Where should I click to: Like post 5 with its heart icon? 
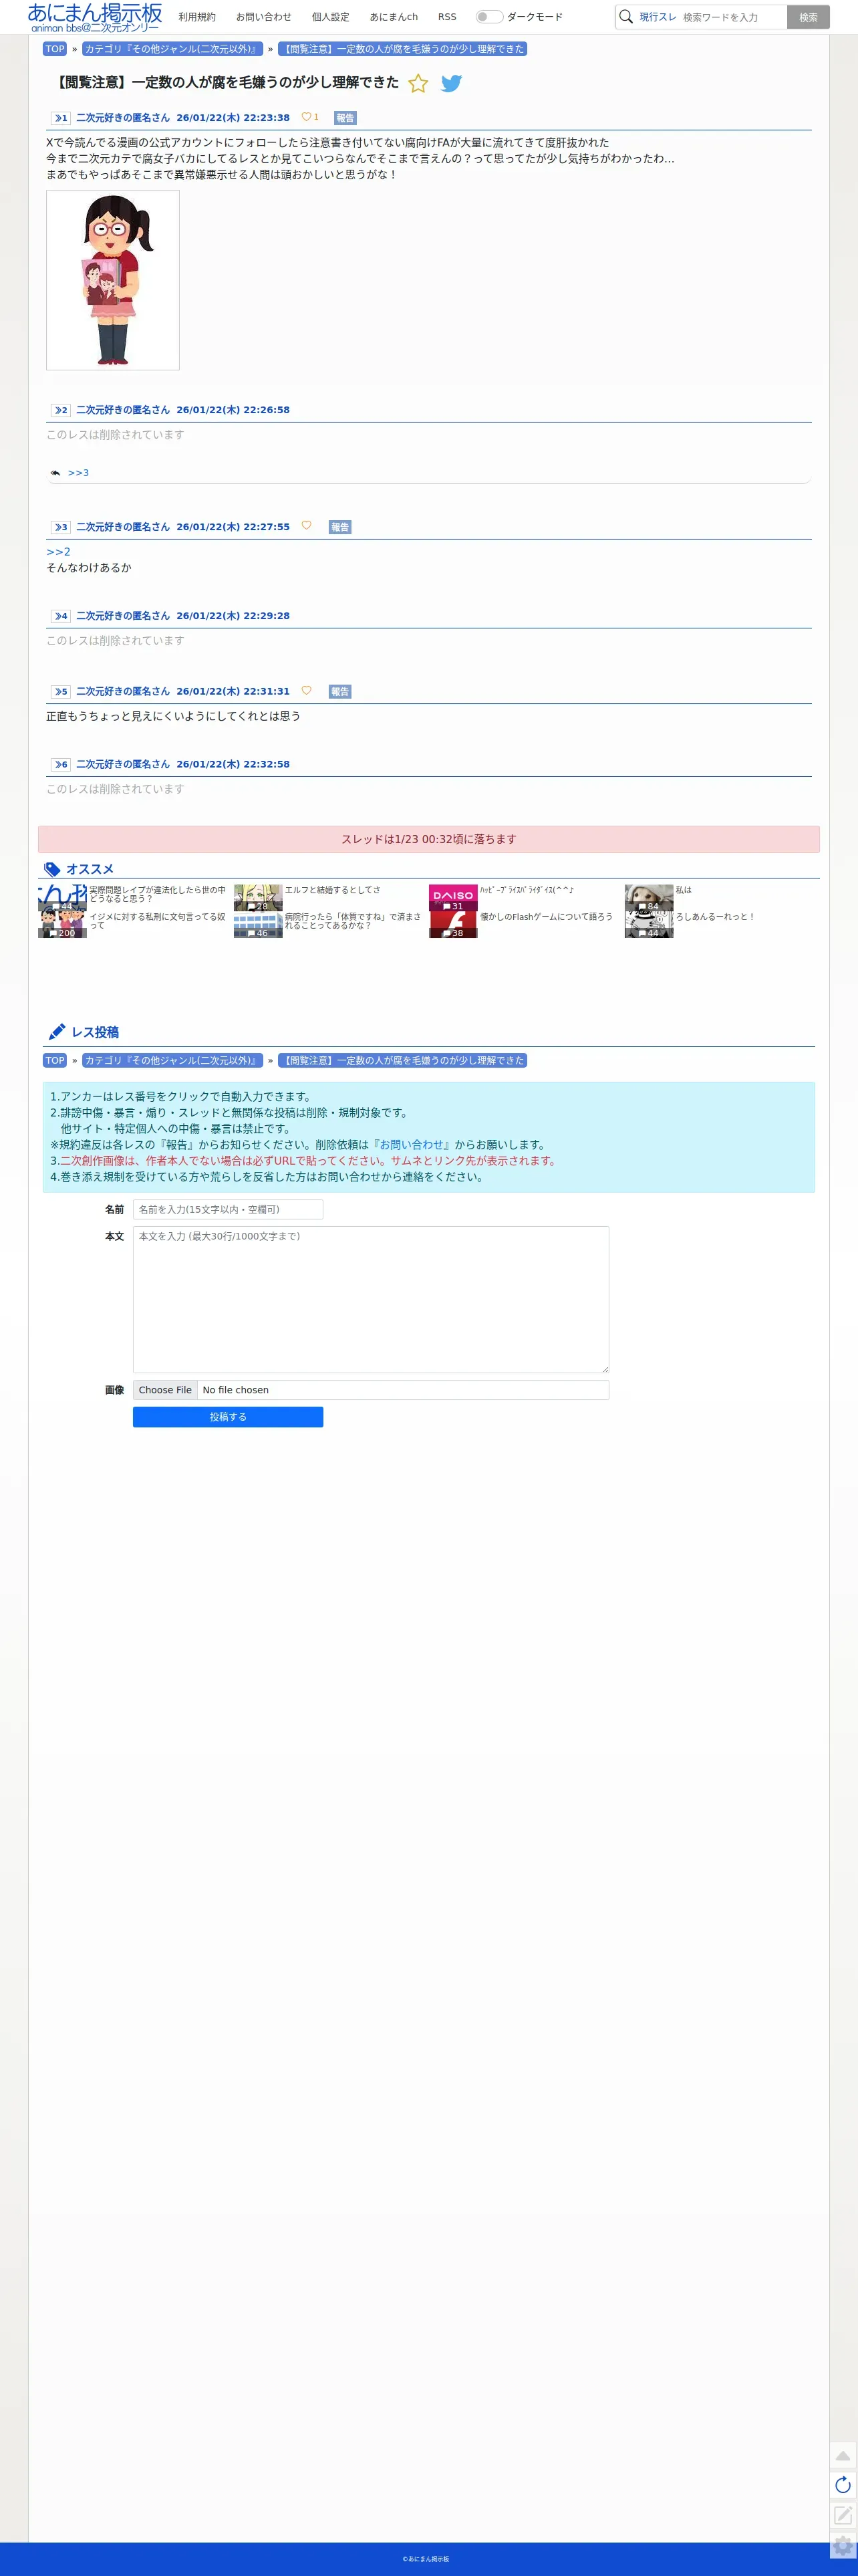point(306,691)
